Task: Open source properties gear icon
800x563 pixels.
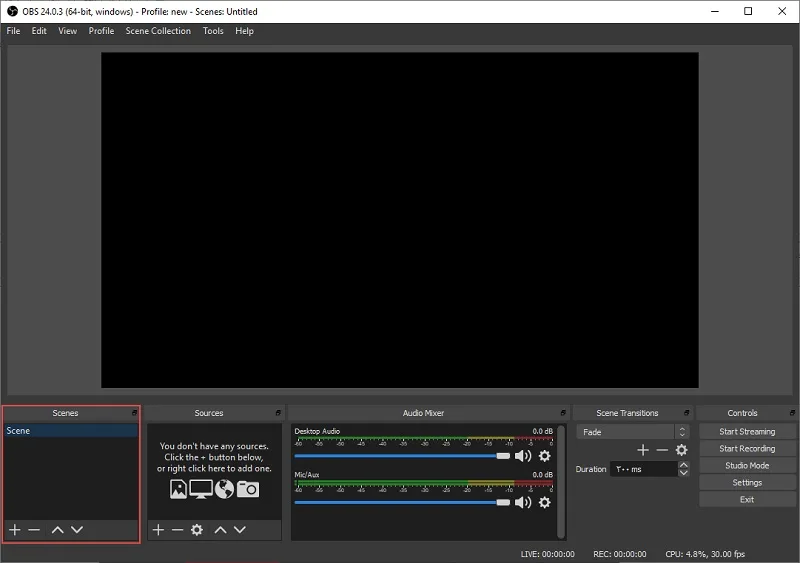Action: [x=197, y=530]
